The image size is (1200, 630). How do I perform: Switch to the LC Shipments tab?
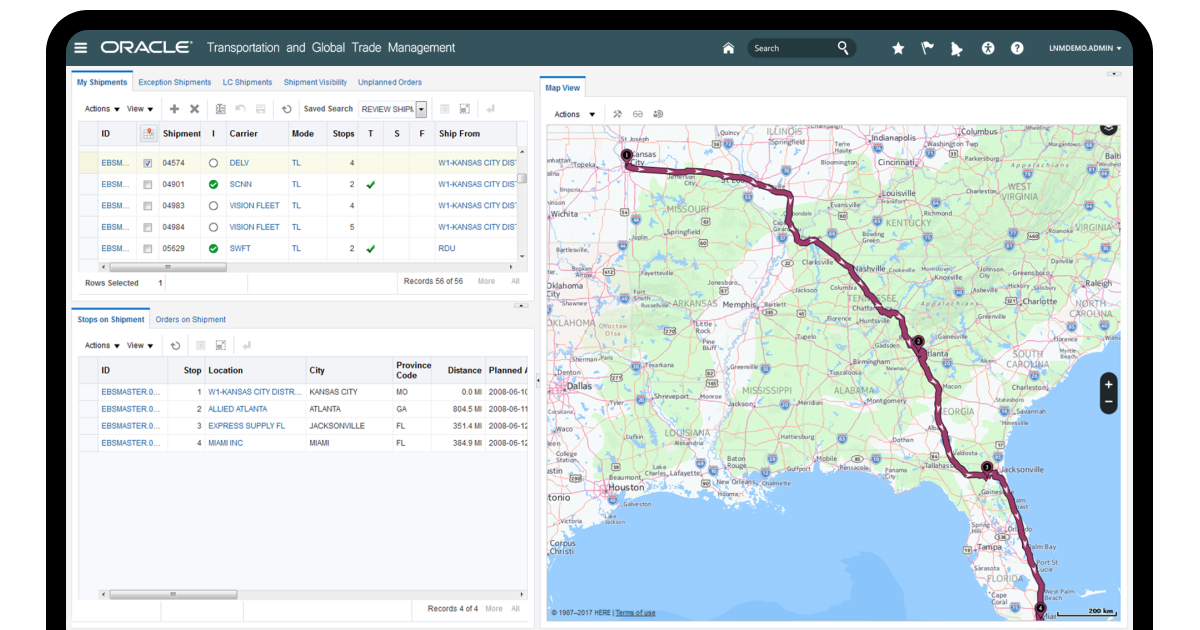[x=247, y=82]
